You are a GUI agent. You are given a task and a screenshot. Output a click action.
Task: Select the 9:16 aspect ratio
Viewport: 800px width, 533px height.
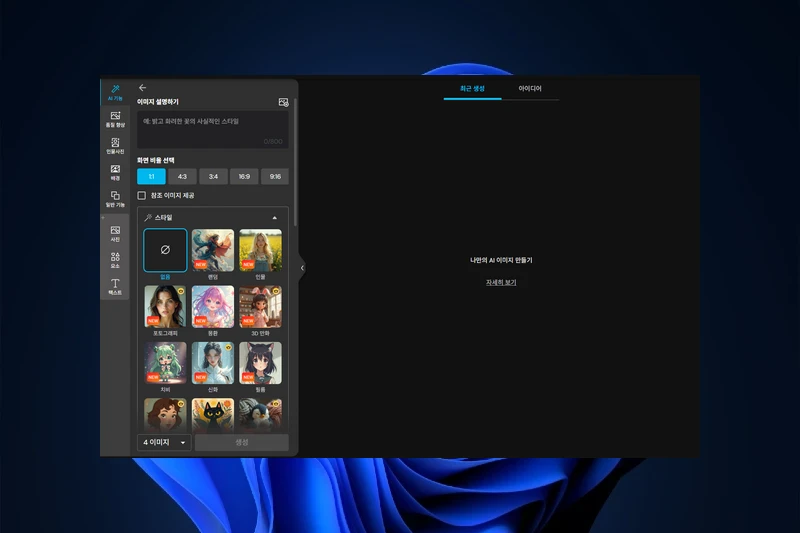[275, 176]
